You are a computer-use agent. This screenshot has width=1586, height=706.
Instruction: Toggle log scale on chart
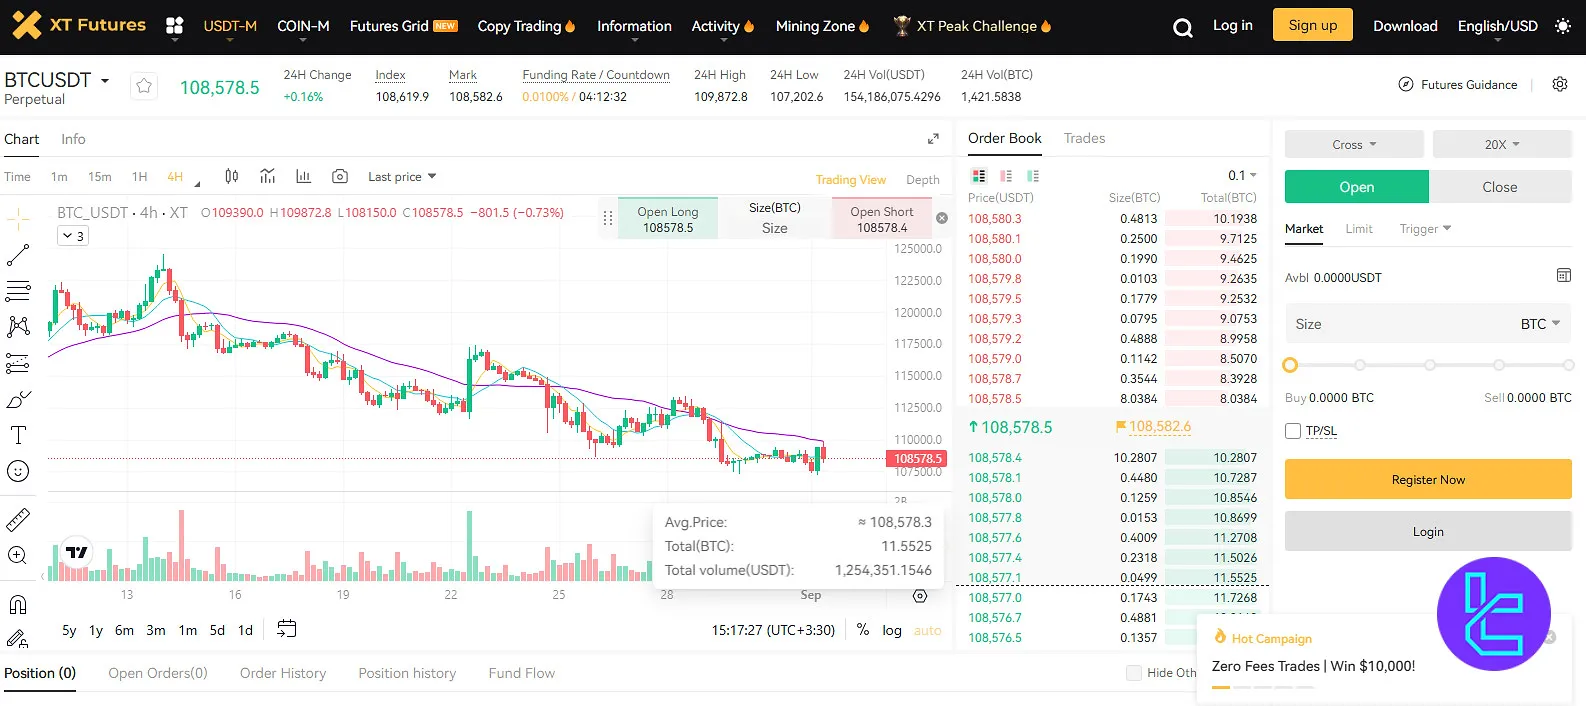[x=892, y=630]
